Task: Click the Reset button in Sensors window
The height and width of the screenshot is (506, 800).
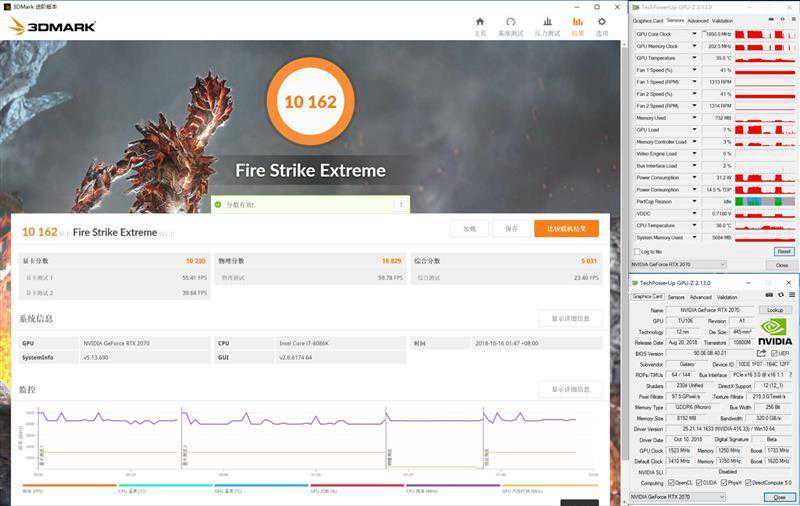Action: [x=783, y=252]
